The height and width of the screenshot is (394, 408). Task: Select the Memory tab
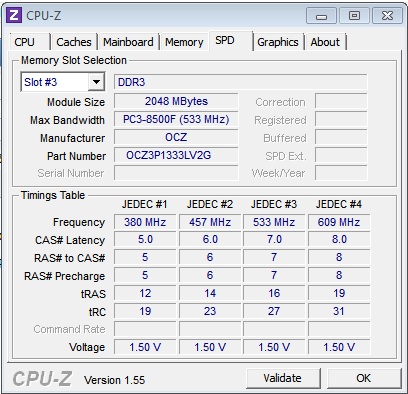pyautogui.click(x=184, y=42)
